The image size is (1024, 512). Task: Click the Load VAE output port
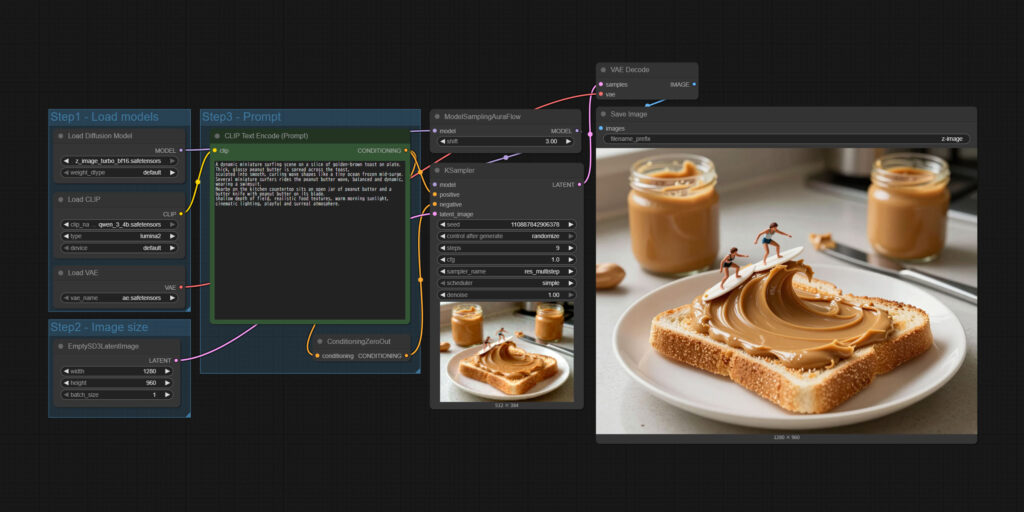[181, 287]
